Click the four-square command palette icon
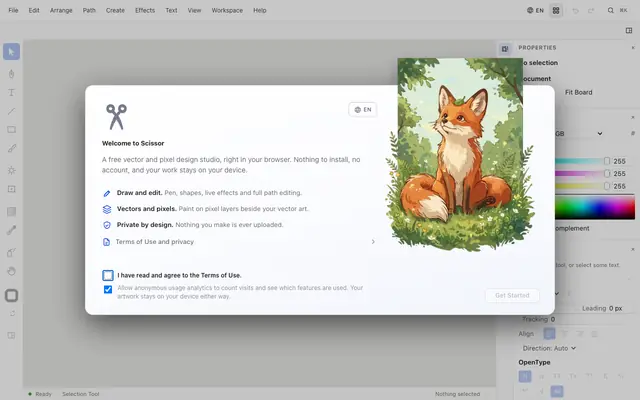 tap(556, 11)
